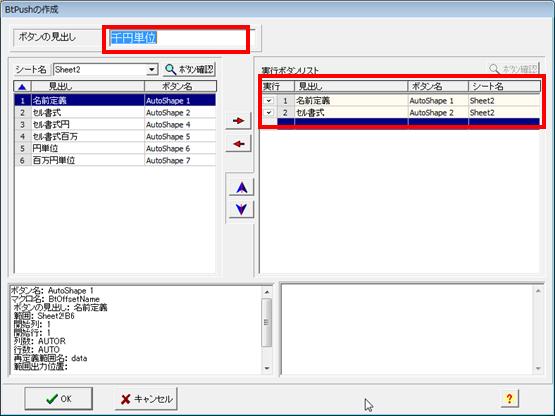Click the magnifier ボタン確認 button beside sheet name
This screenshot has width=555, height=416.
(x=189, y=69)
